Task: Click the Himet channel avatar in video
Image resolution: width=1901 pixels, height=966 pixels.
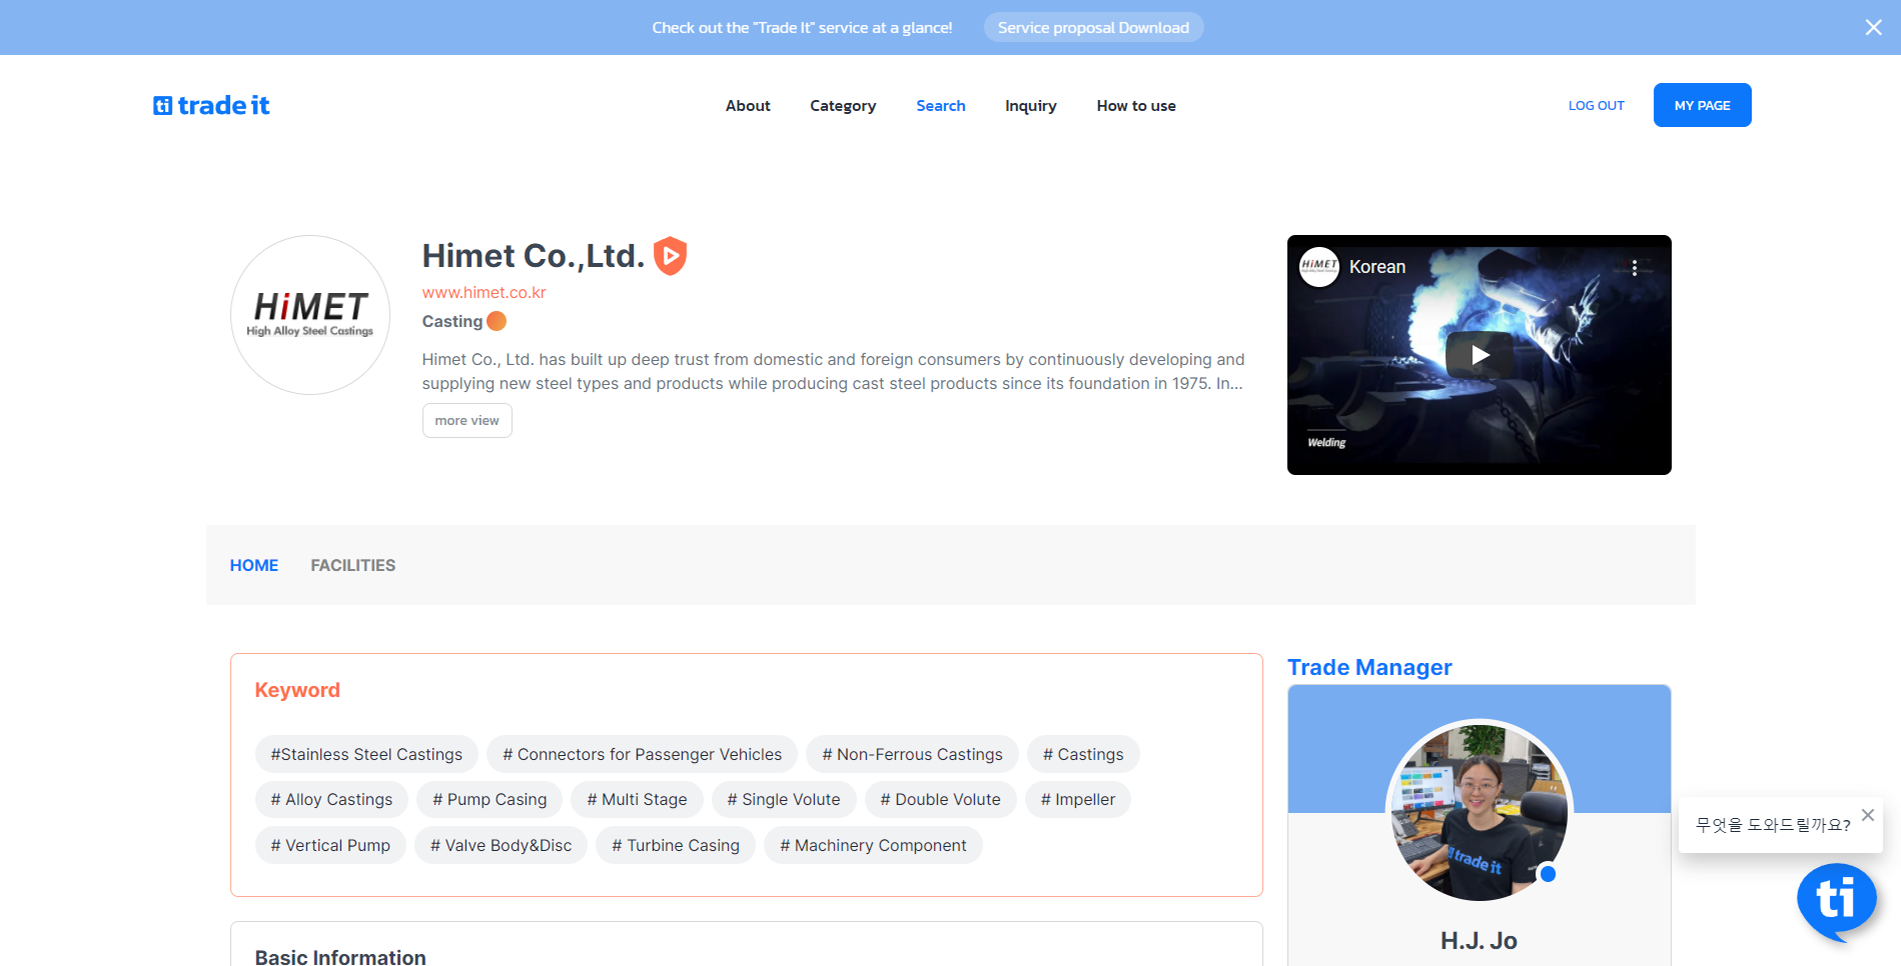Action: [1319, 267]
